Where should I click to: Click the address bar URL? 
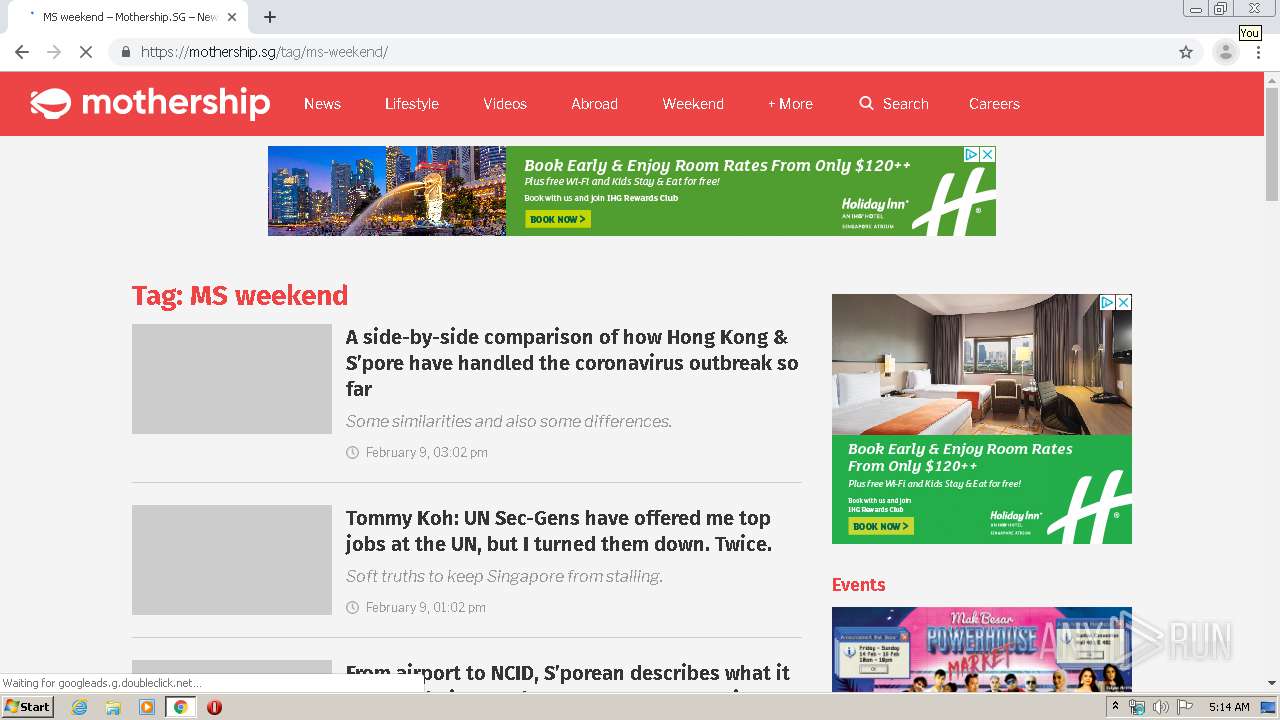click(x=264, y=52)
